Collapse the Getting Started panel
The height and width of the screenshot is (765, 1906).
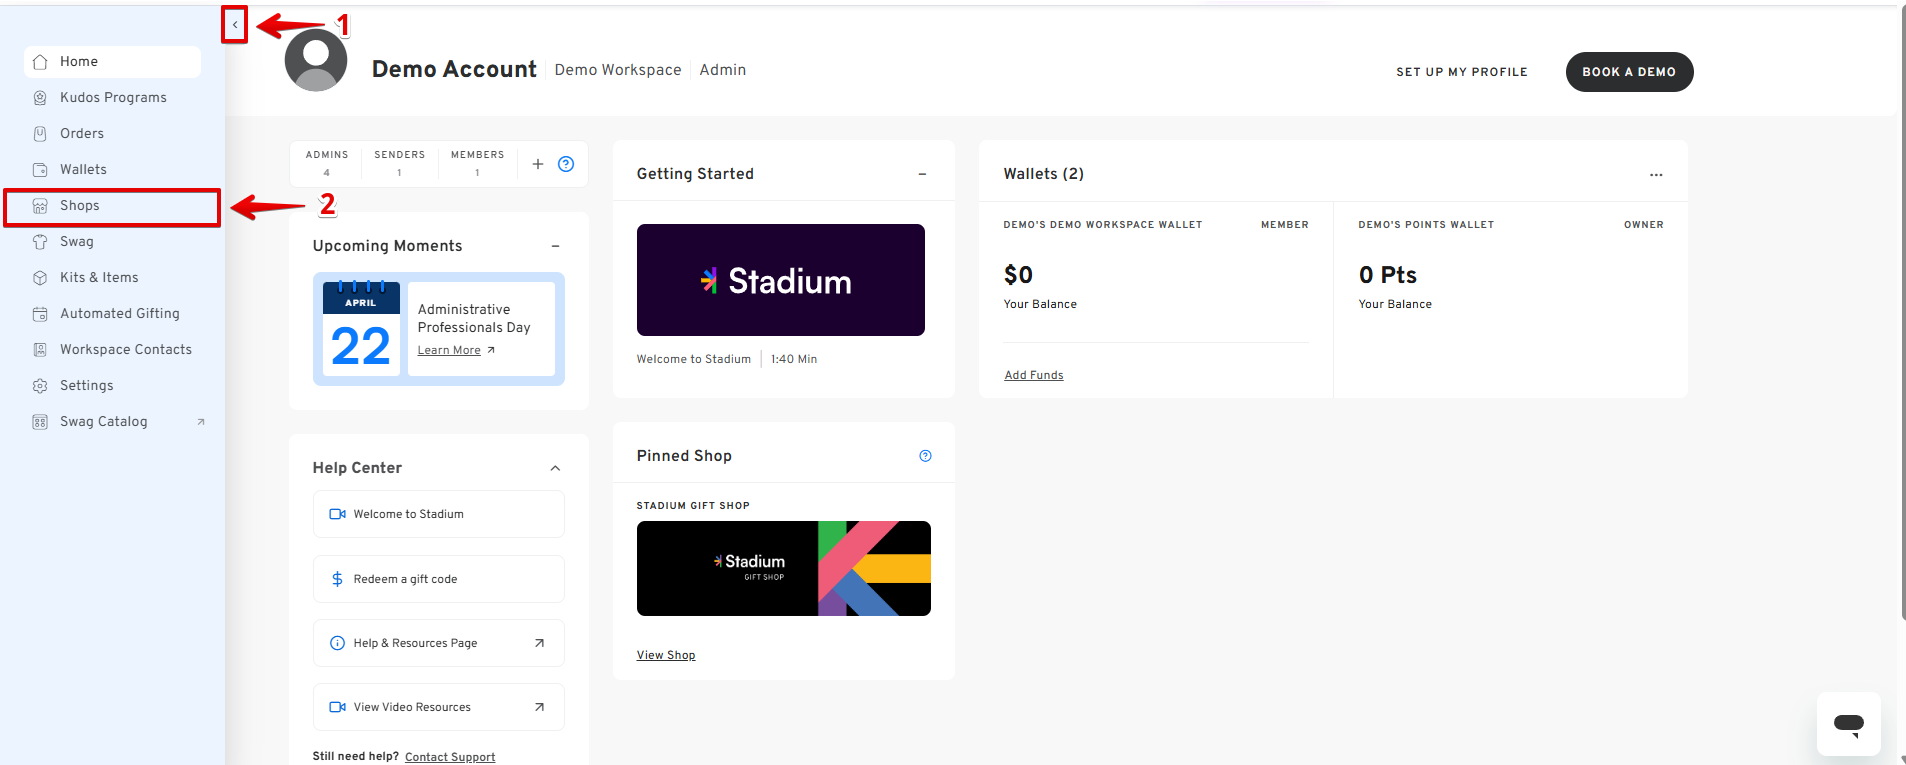922,174
